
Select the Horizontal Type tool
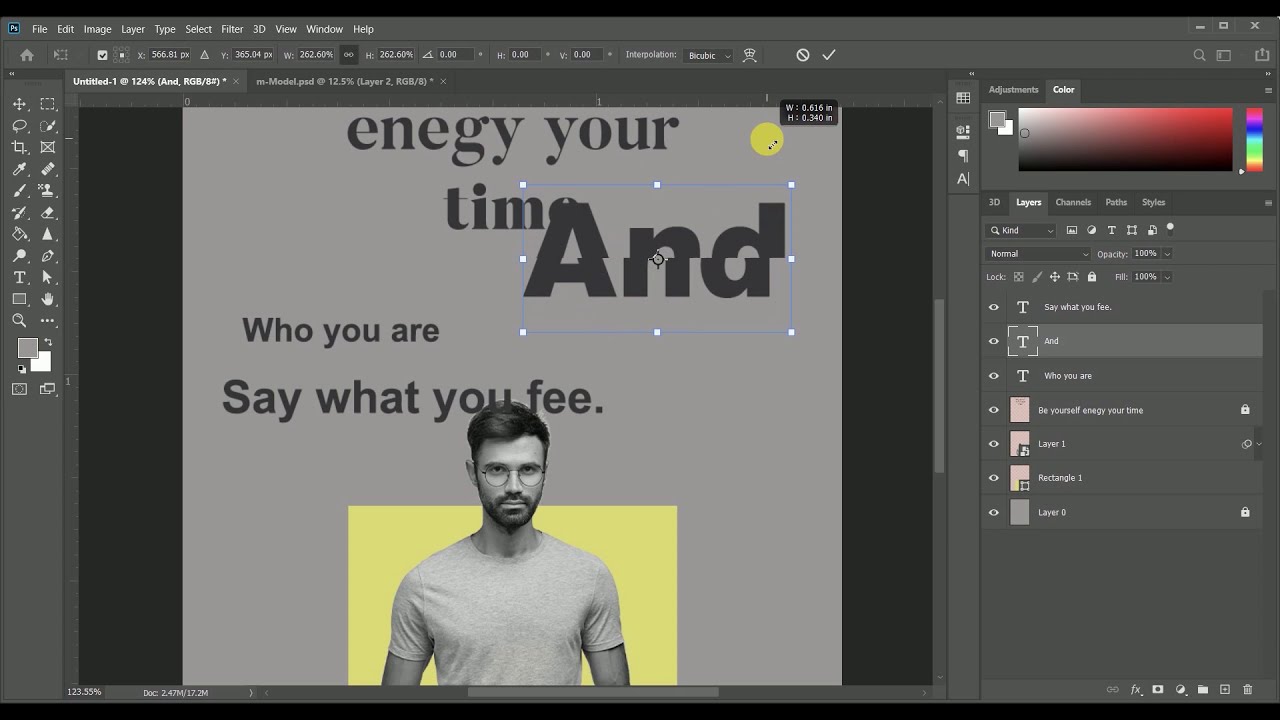[x=19, y=278]
